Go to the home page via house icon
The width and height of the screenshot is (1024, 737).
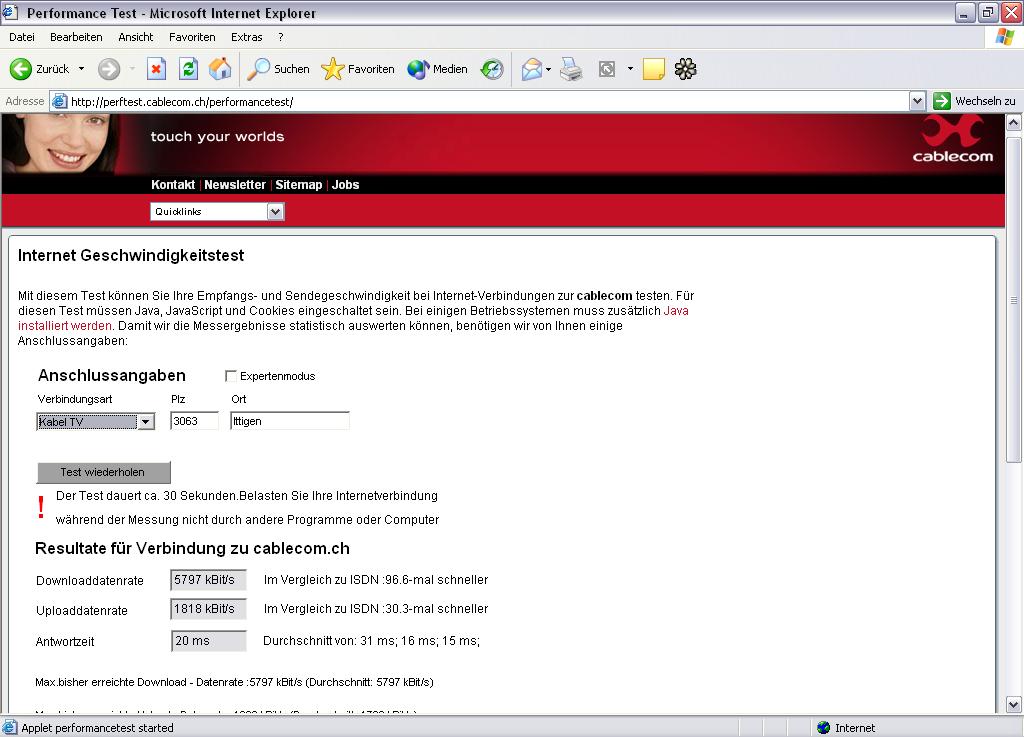[x=220, y=69]
